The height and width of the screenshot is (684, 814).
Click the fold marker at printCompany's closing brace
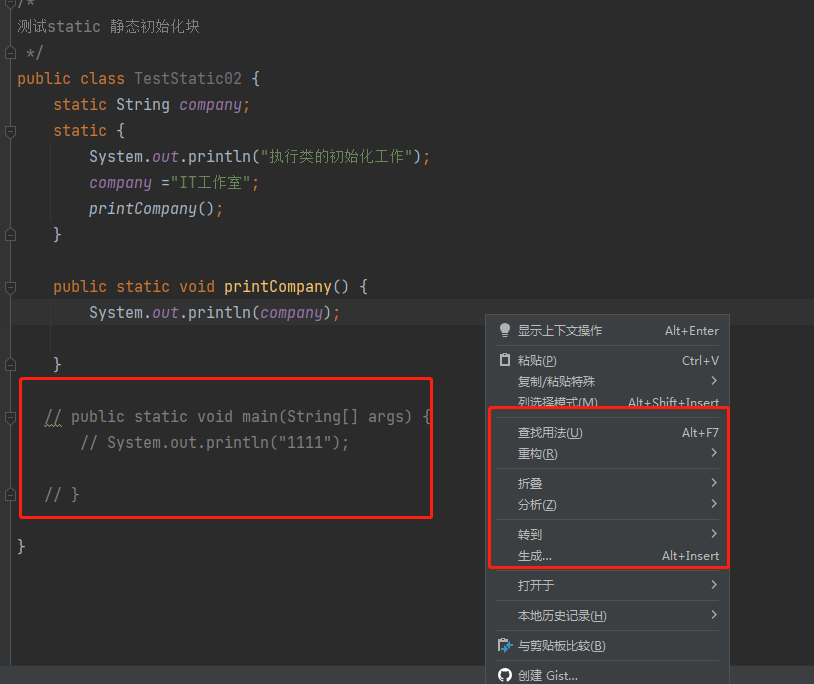pos(10,365)
